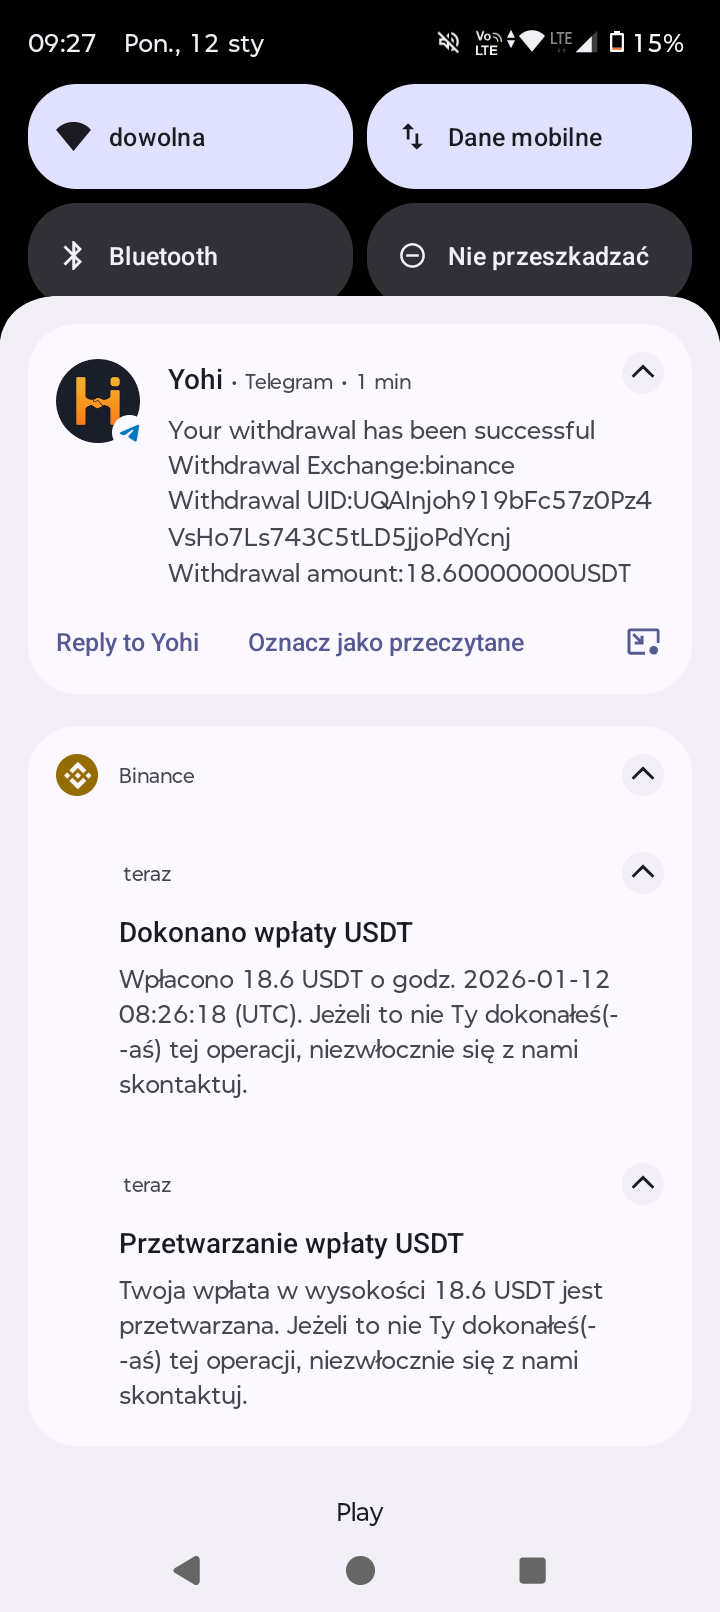Tap the battery status icon

point(617,42)
